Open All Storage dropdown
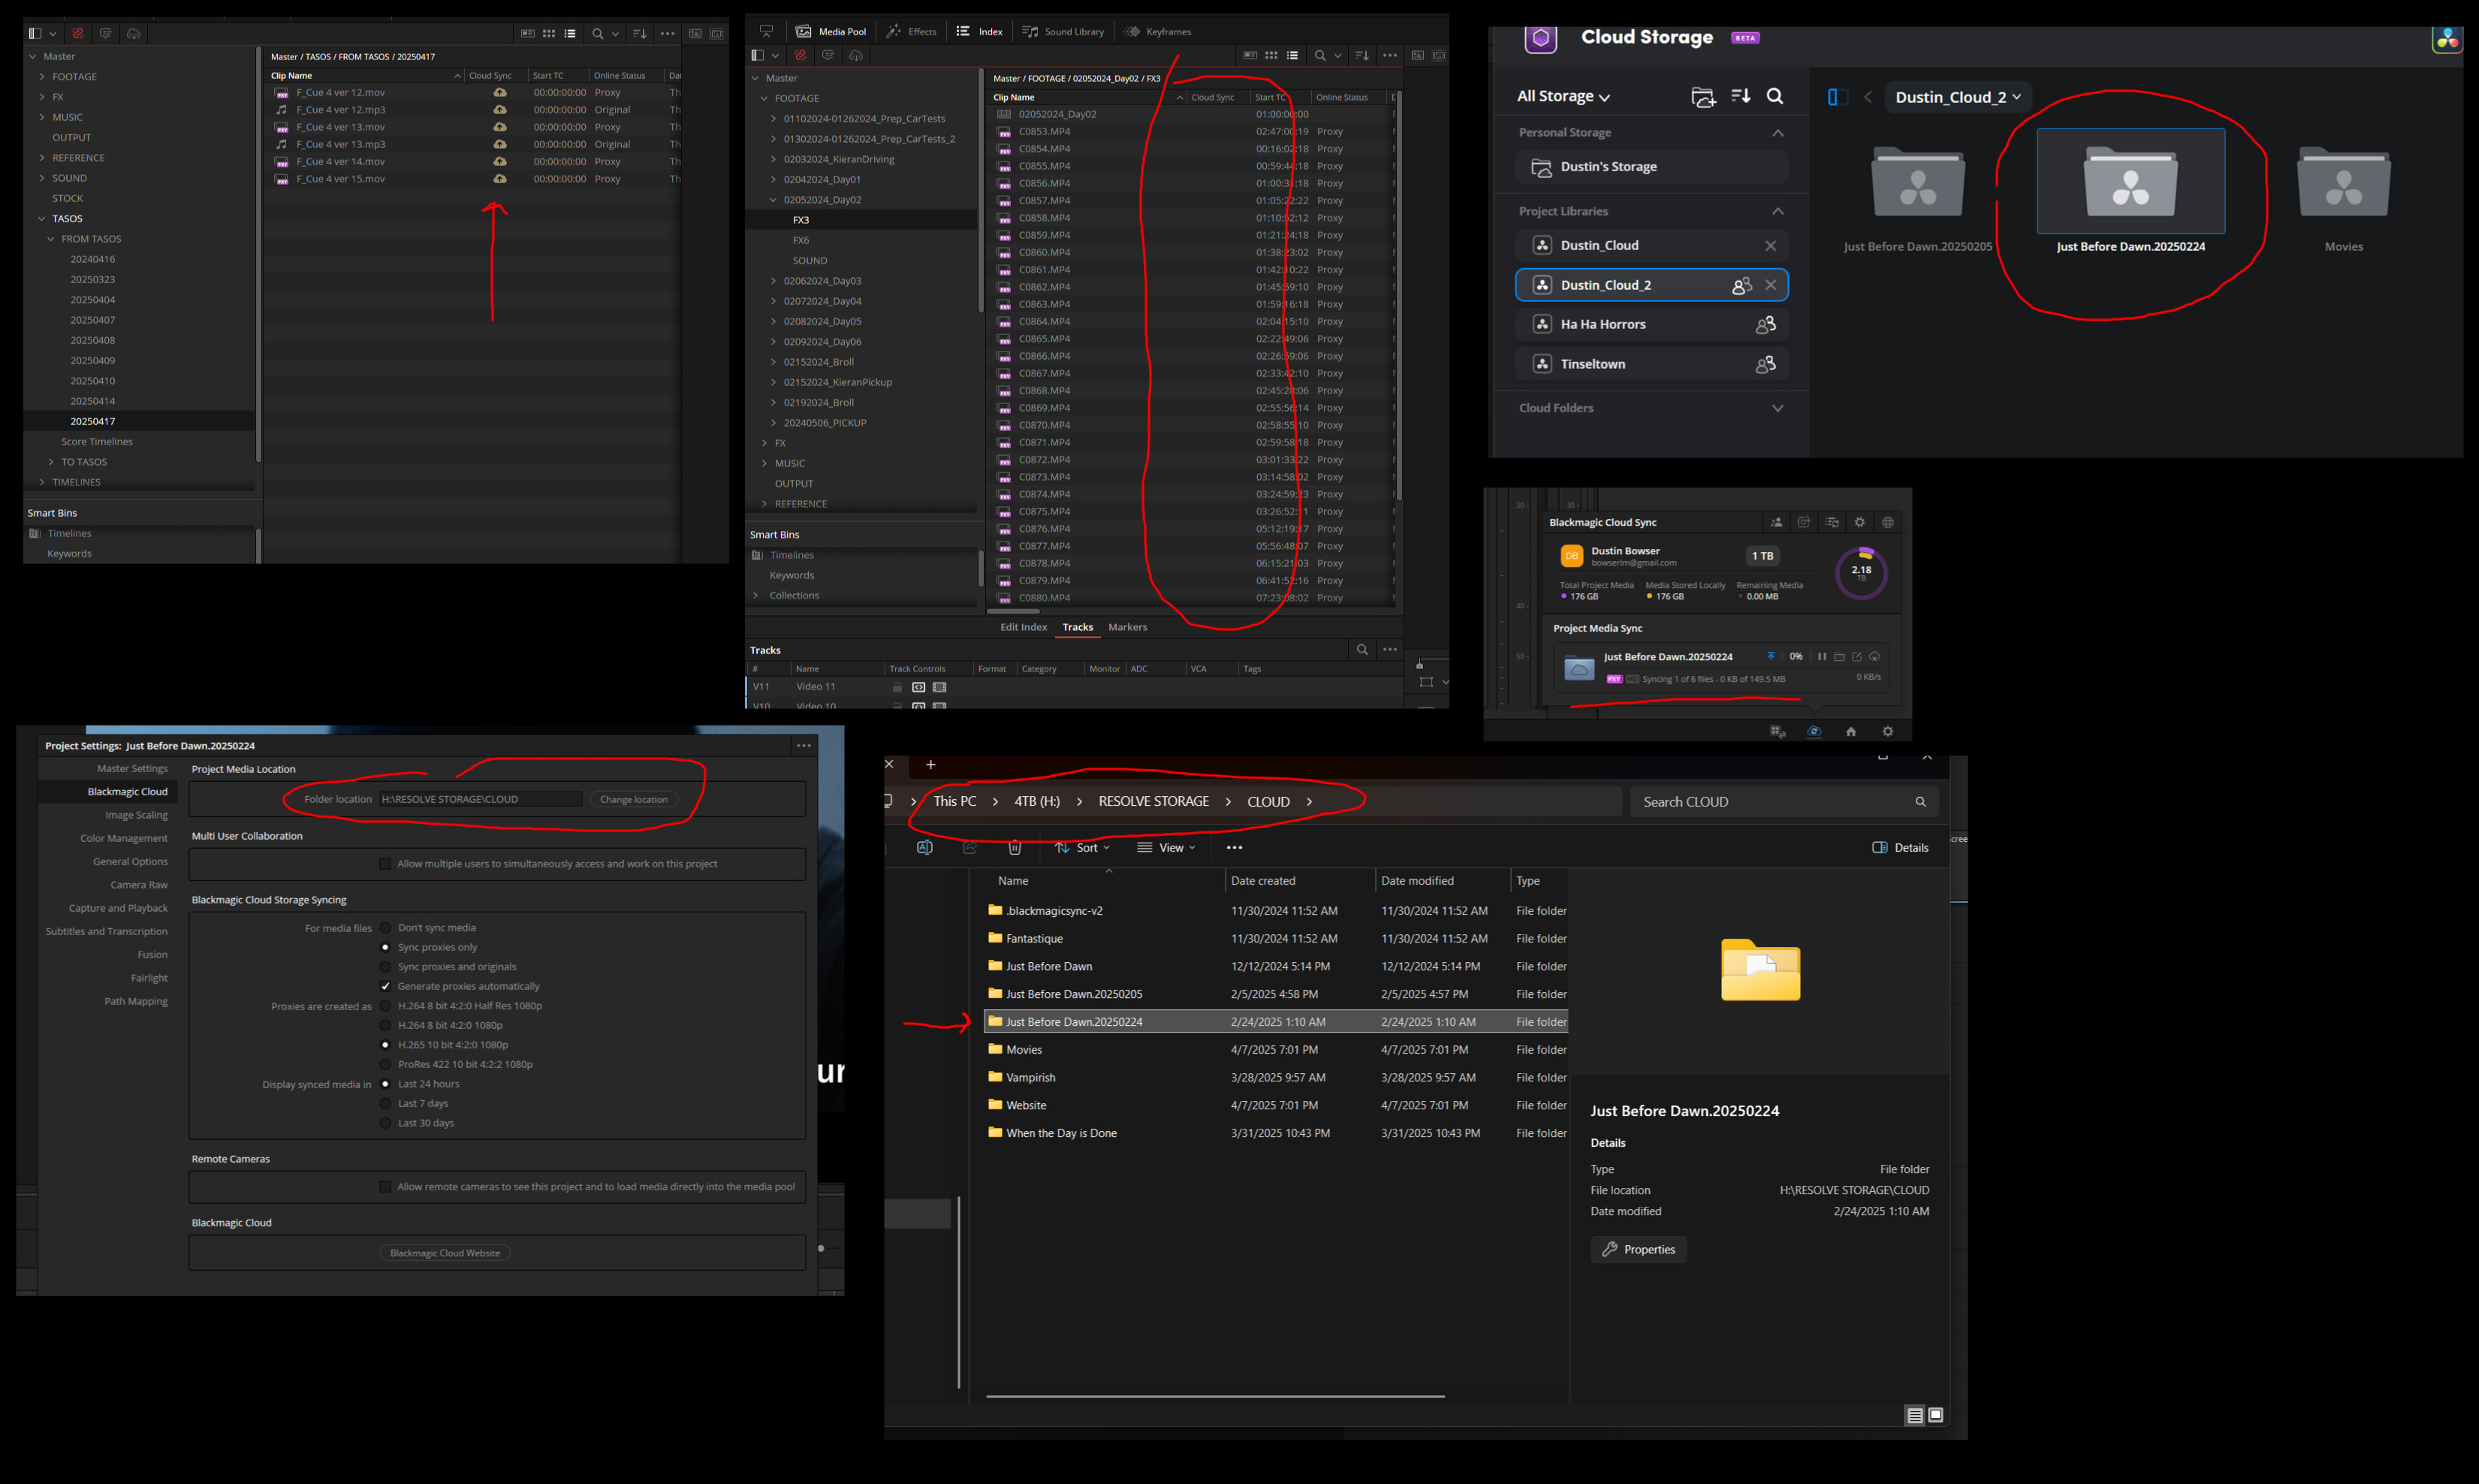The height and width of the screenshot is (1484, 2479). click(x=1563, y=96)
